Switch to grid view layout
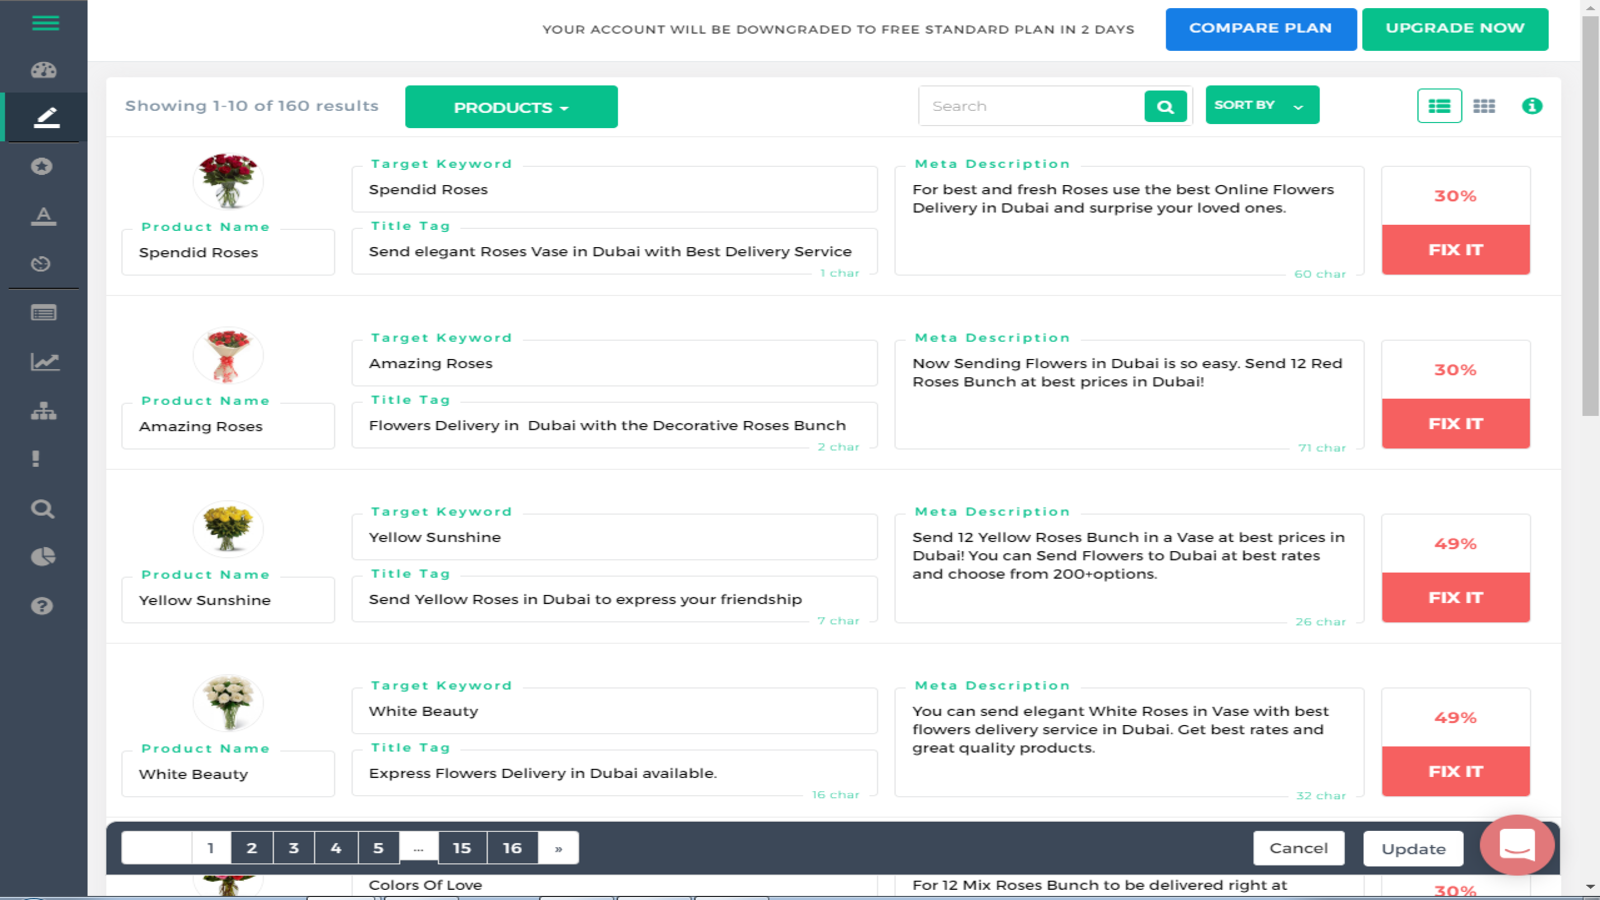The image size is (1600, 900). coord(1484,105)
